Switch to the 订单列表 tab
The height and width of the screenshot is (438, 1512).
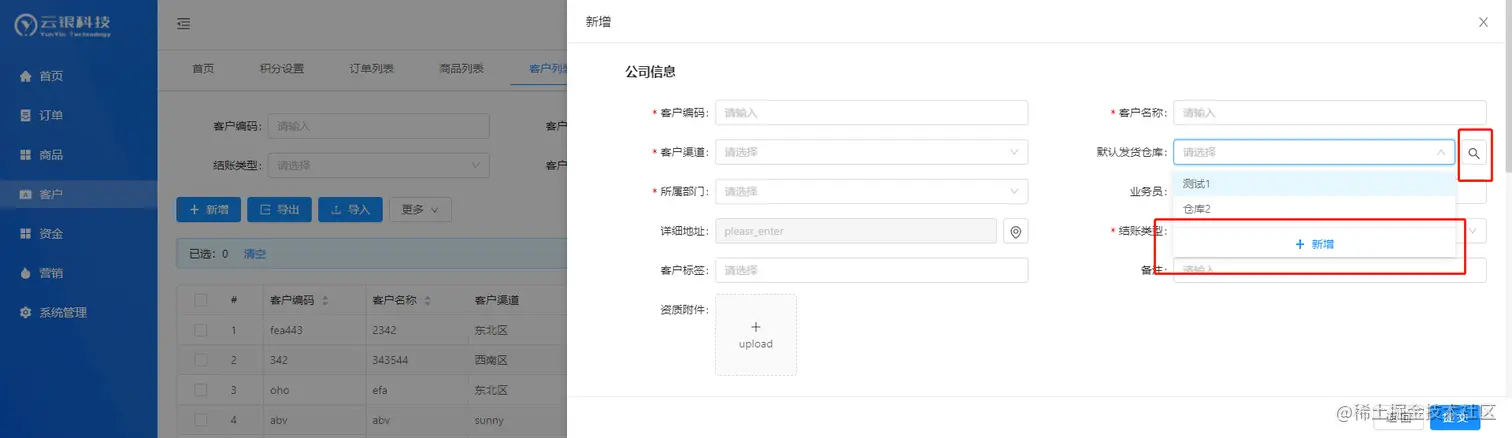tap(371, 69)
